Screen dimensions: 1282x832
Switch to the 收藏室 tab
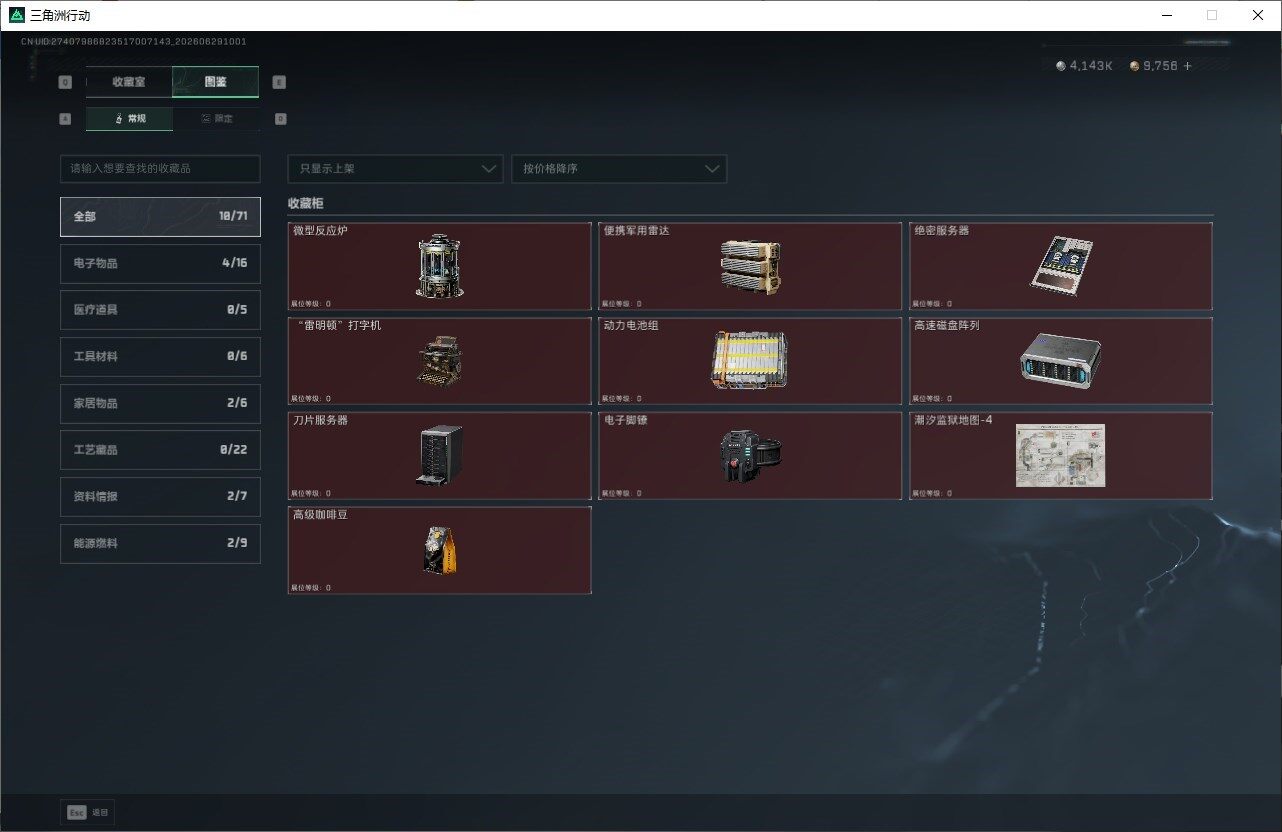129,82
